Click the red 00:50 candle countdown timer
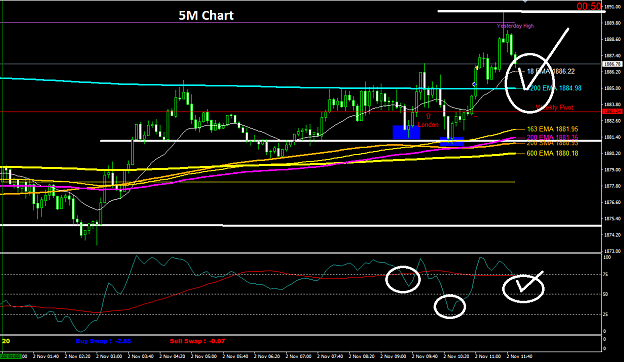This screenshot has height=363, width=625. 589,6
